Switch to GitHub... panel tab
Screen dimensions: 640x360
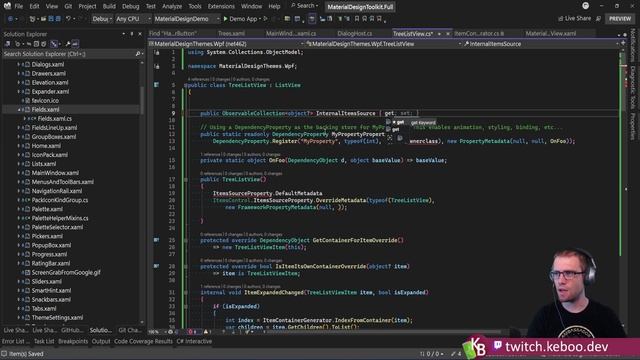pos(72,330)
